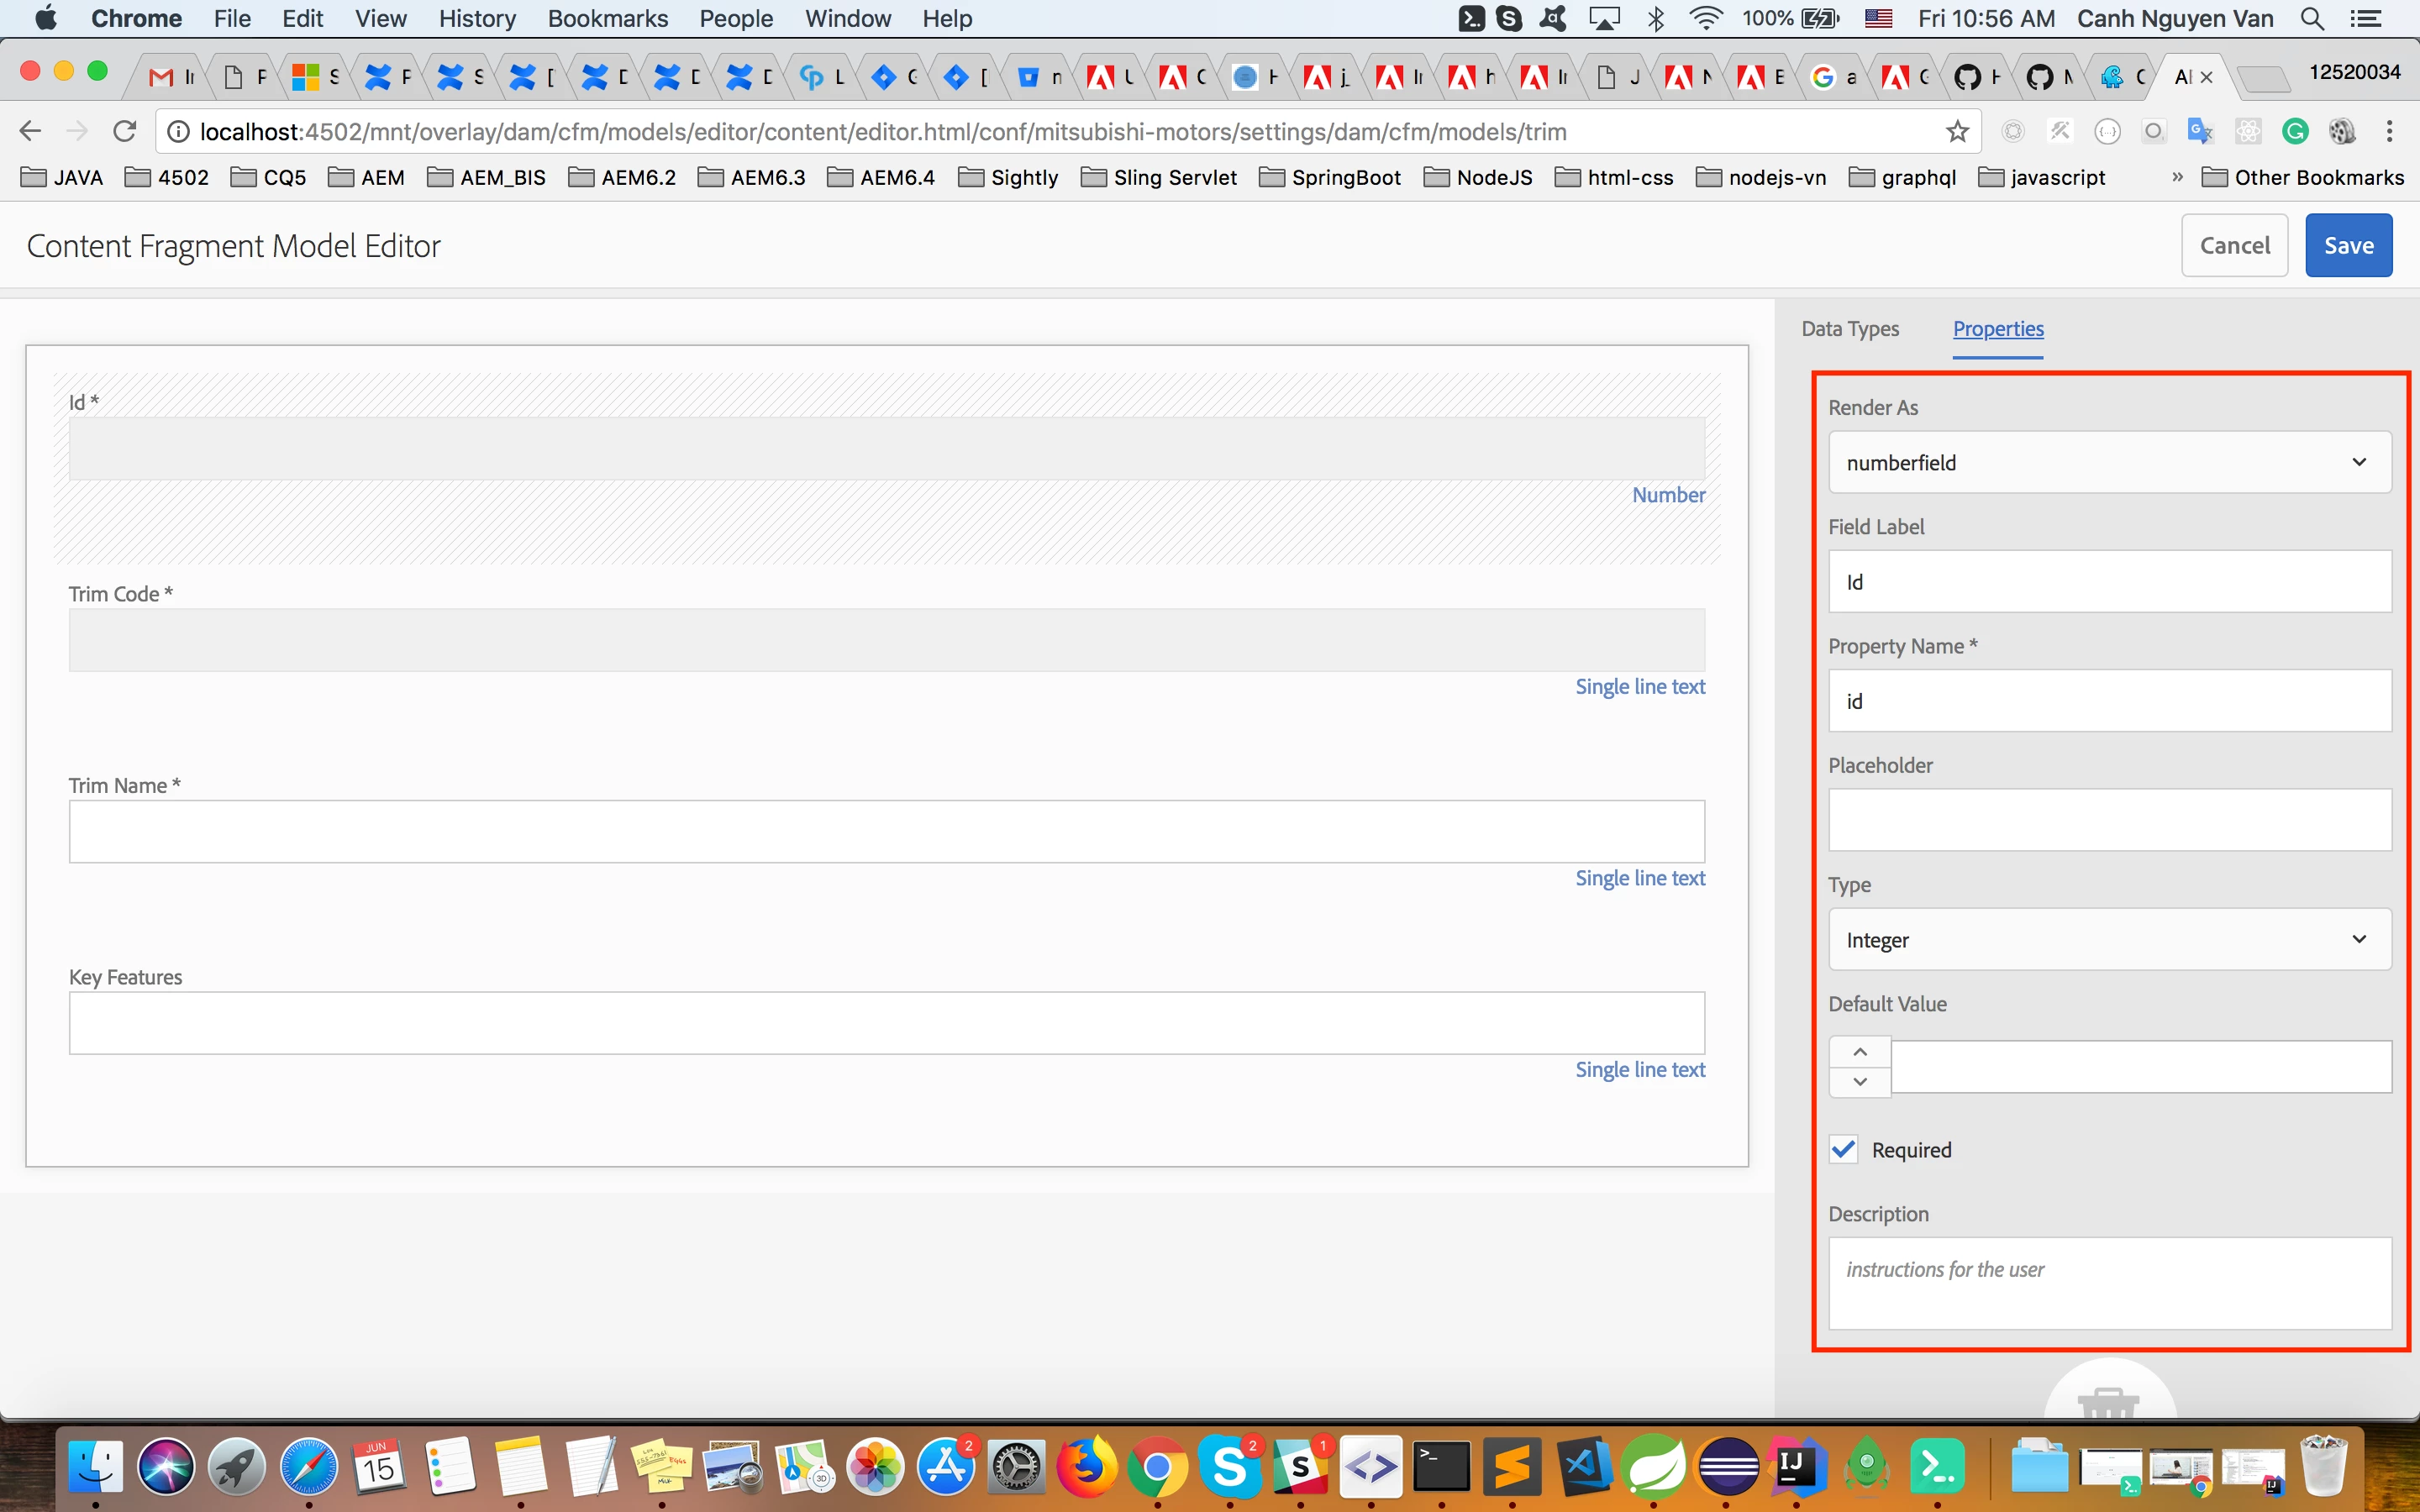The height and width of the screenshot is (1512, 2420).
Task: Click the Save button
Action: click(x=2347, y=246)
